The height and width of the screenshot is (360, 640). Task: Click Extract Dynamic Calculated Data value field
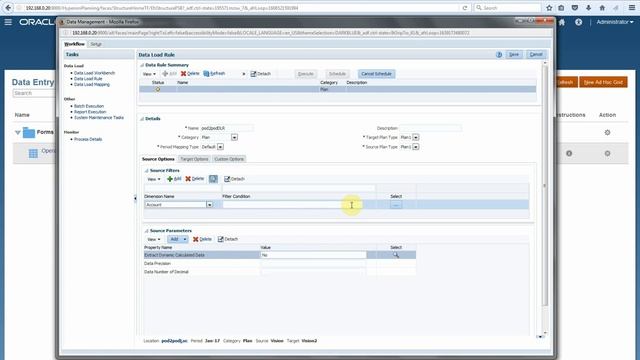(x=313, y=255)
